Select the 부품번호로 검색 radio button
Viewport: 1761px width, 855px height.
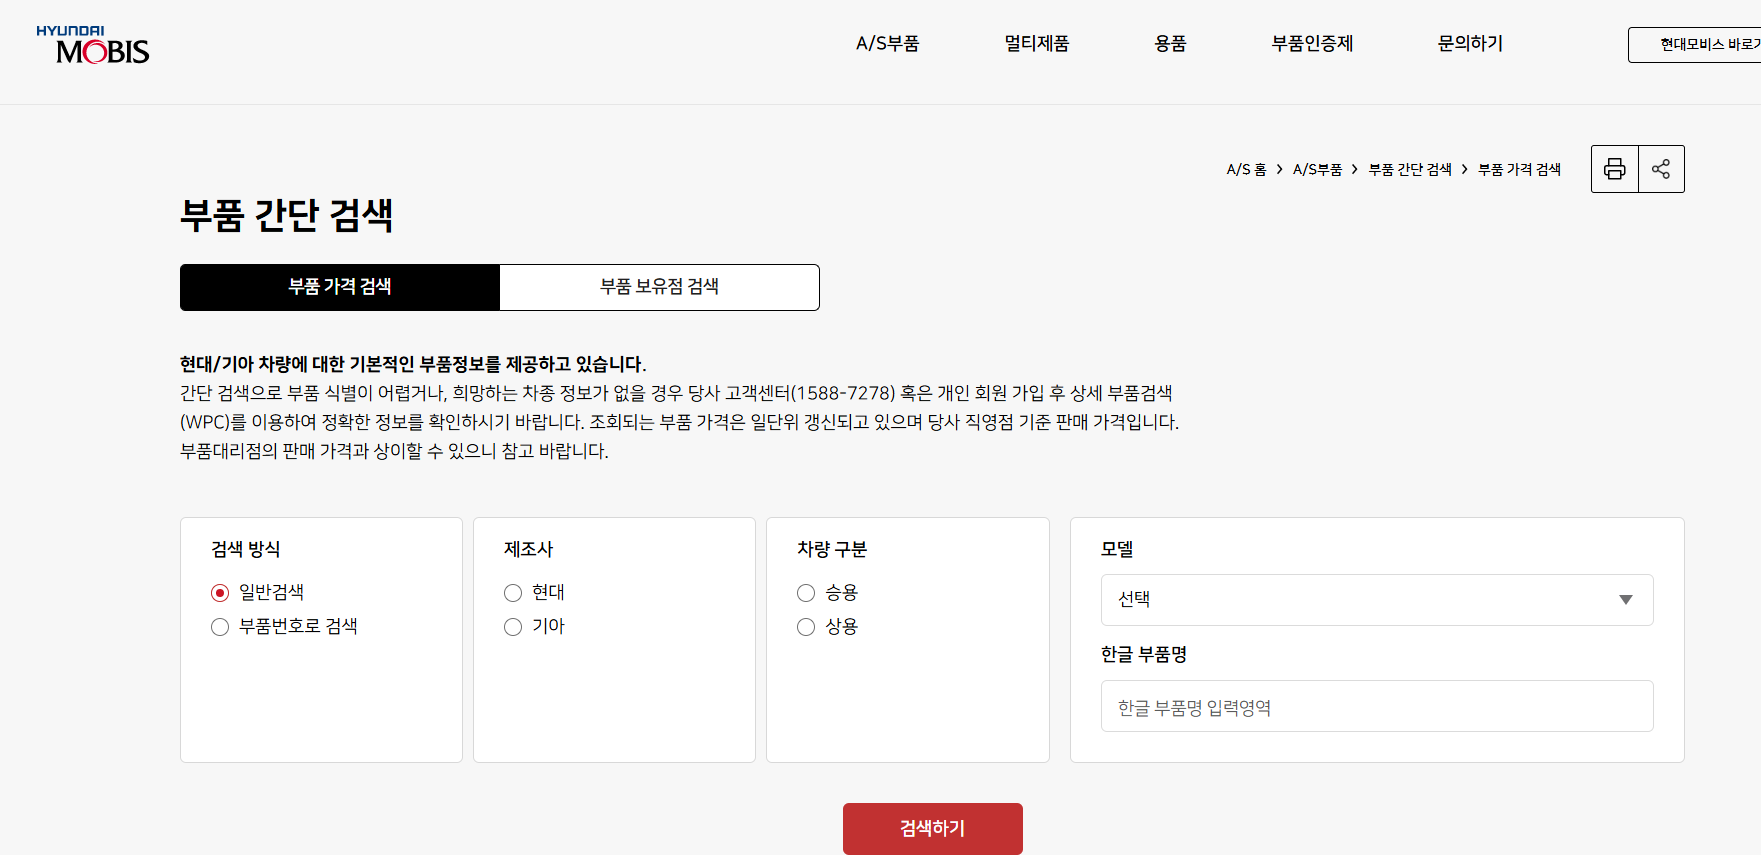coord(220,627)
